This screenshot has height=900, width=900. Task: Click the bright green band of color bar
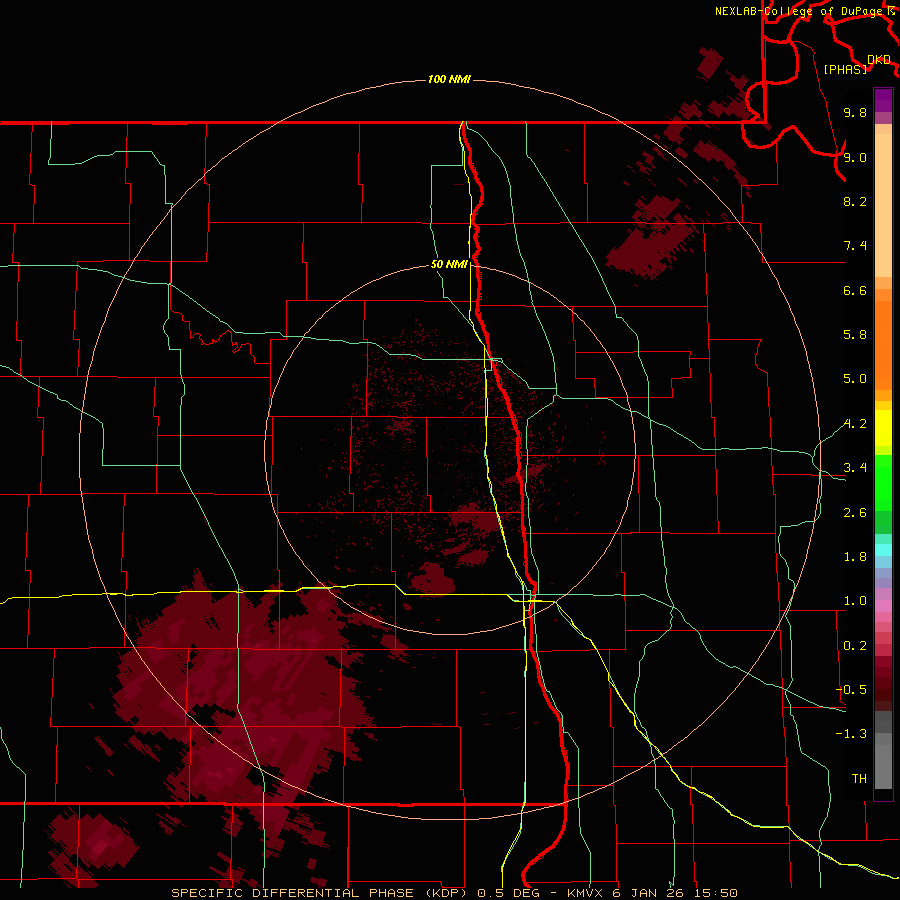883,482
